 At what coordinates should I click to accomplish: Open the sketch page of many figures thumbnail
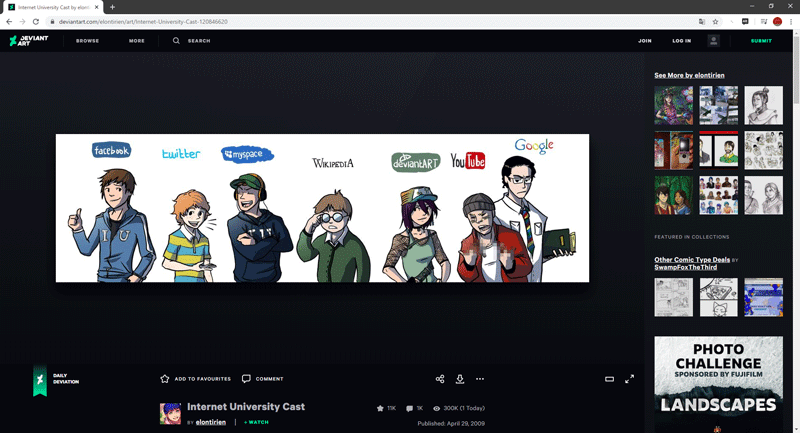(763, 150)
